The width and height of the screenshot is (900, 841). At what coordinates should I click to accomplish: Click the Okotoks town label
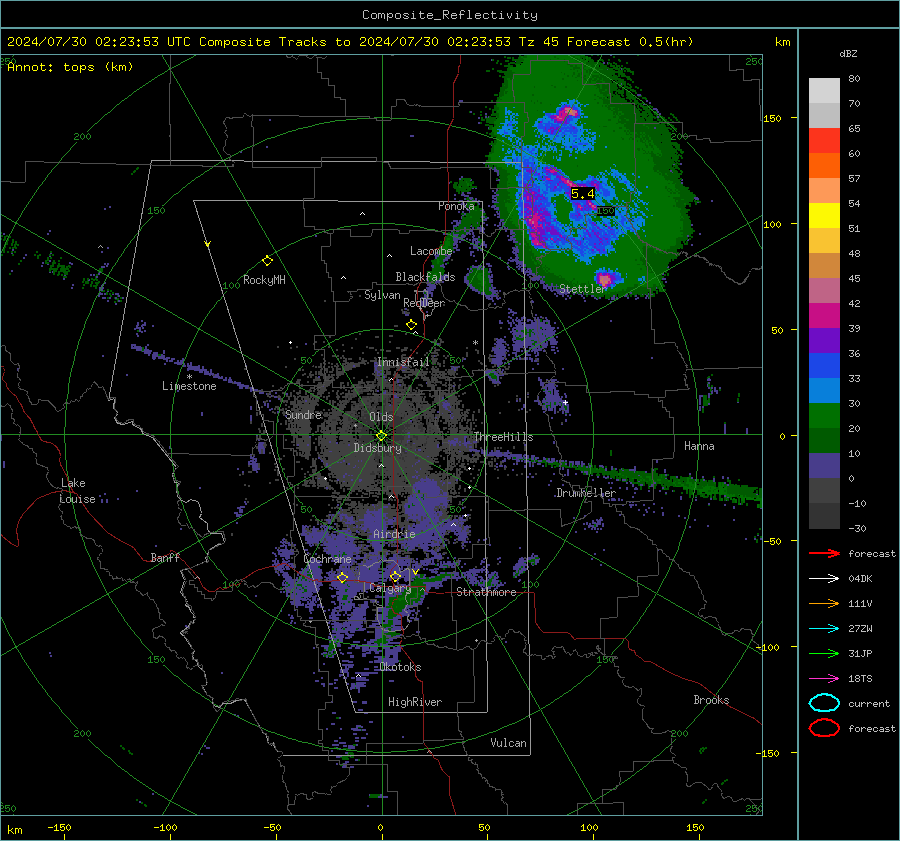pyautogui.click(x=400, y=667)
